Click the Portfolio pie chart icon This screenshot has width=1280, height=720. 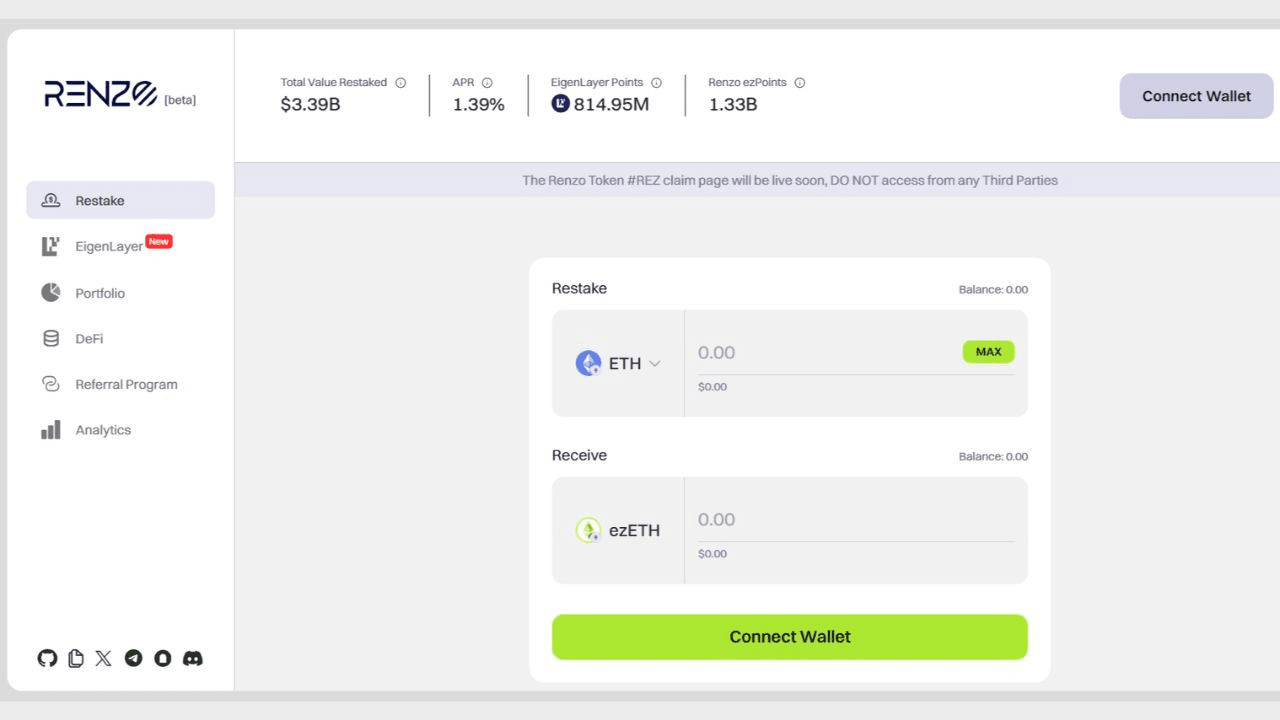(x=51, y=292)
